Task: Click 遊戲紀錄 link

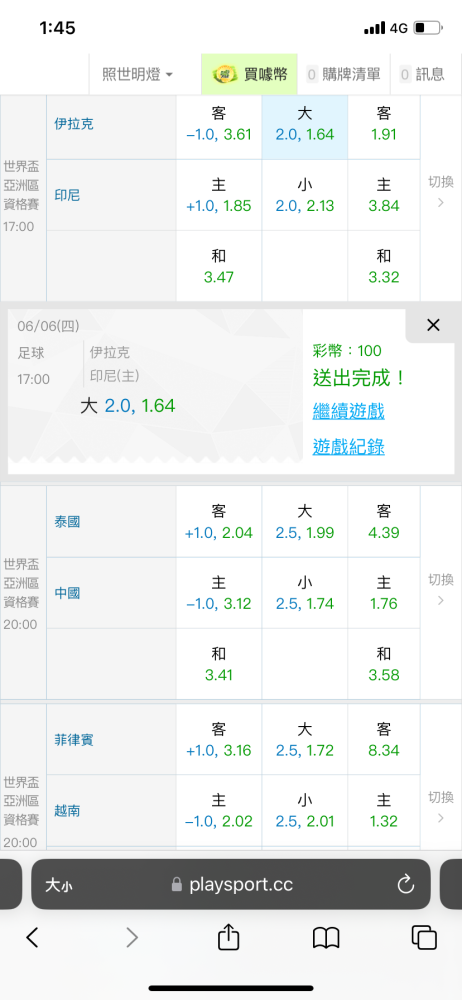Action: coord(348,447)
